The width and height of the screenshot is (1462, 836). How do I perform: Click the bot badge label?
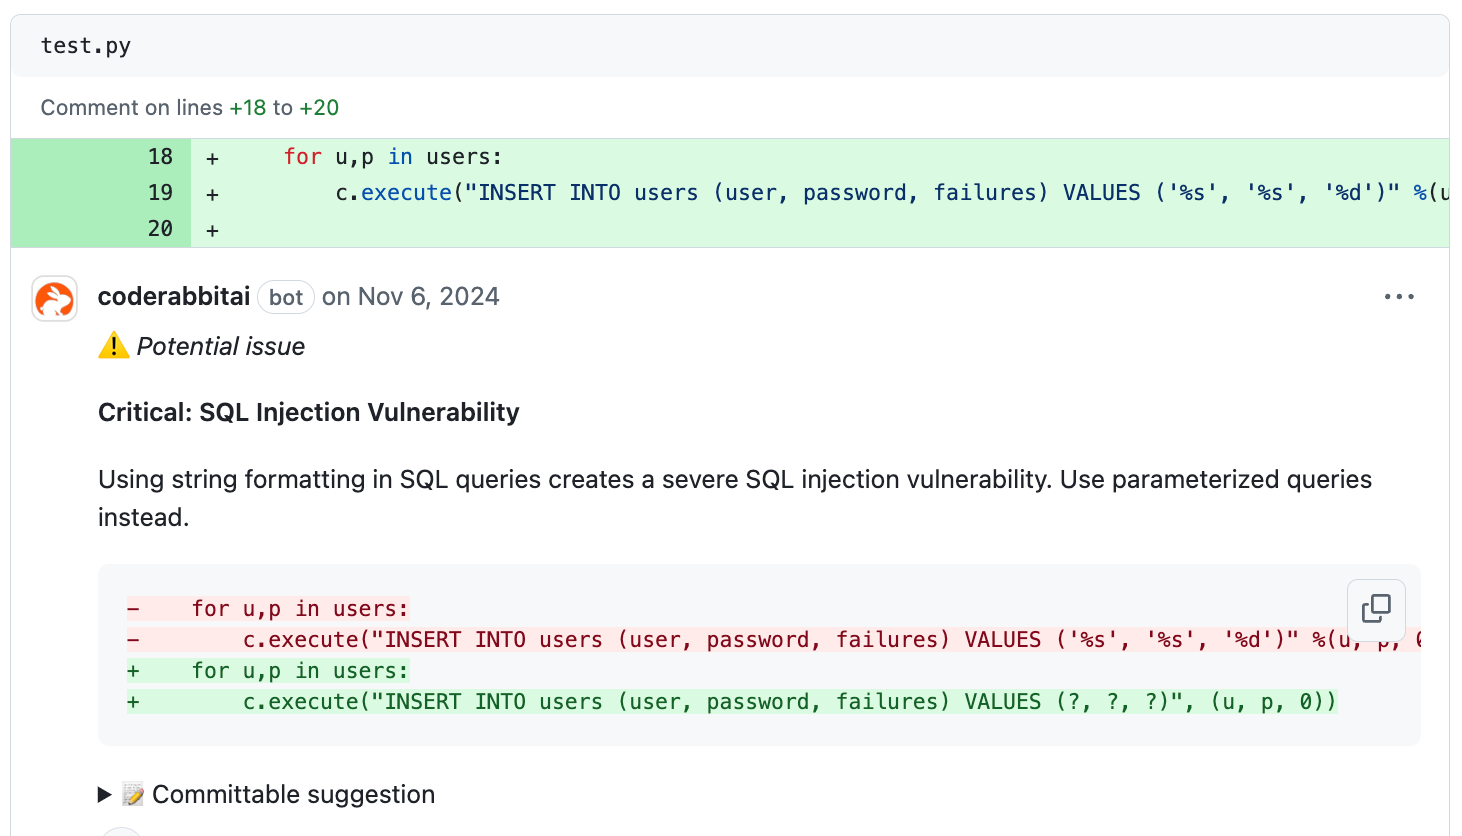click(286, 298)
